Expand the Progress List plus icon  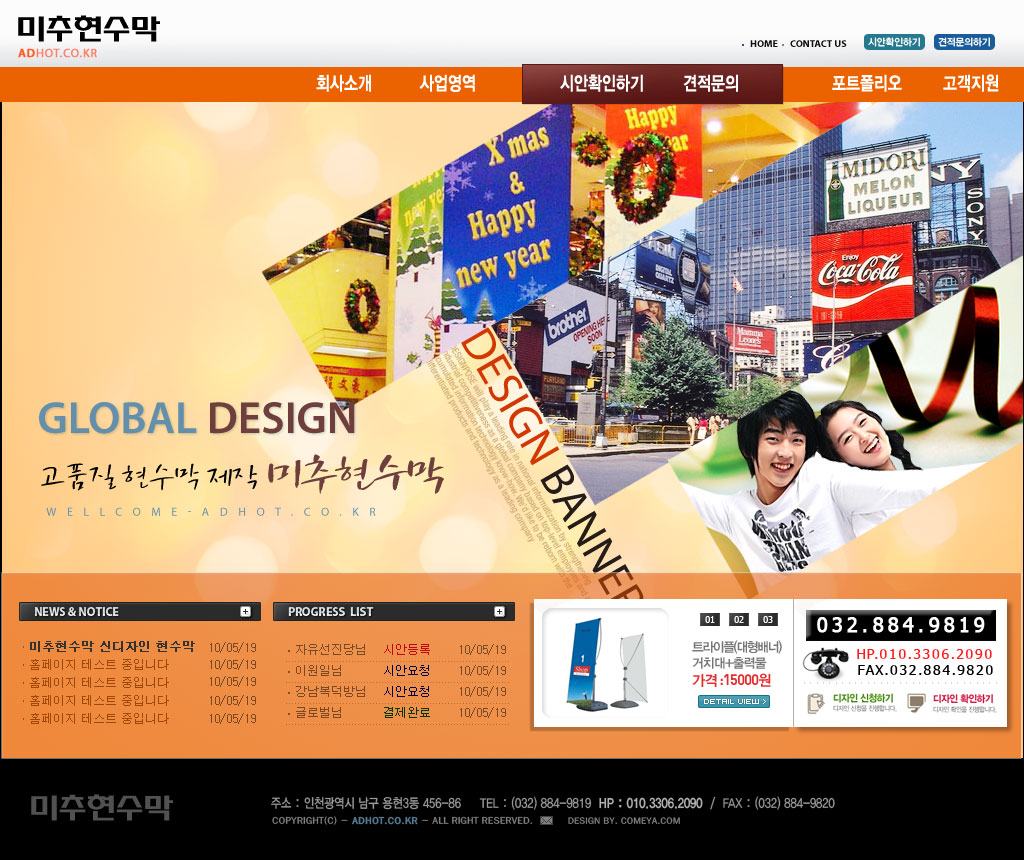pyautogui.click(x=499, y=611)
